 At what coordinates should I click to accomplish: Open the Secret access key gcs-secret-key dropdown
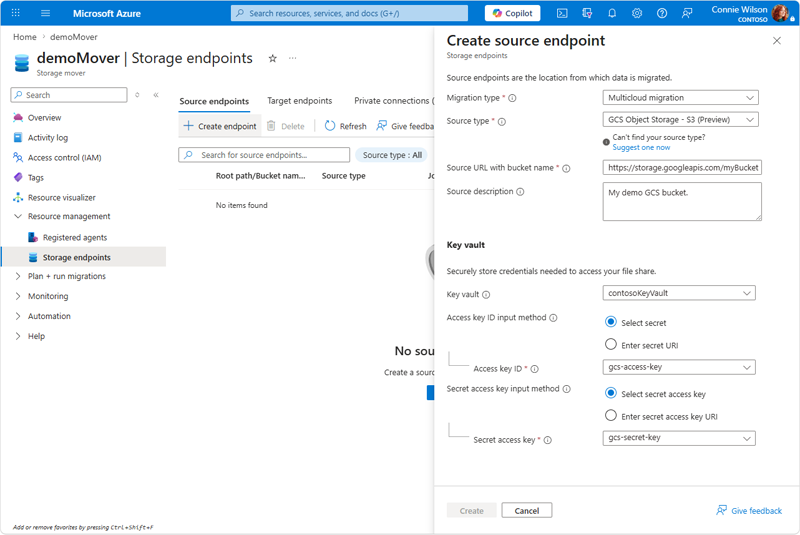[679, 438]
